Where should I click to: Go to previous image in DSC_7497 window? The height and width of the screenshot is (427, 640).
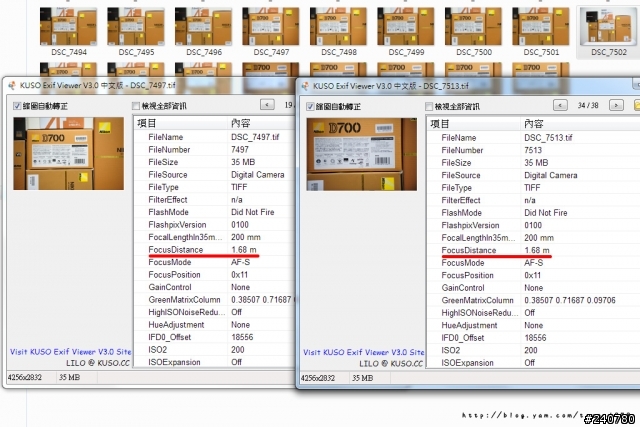pyautogui.click(x=267, y=105)
